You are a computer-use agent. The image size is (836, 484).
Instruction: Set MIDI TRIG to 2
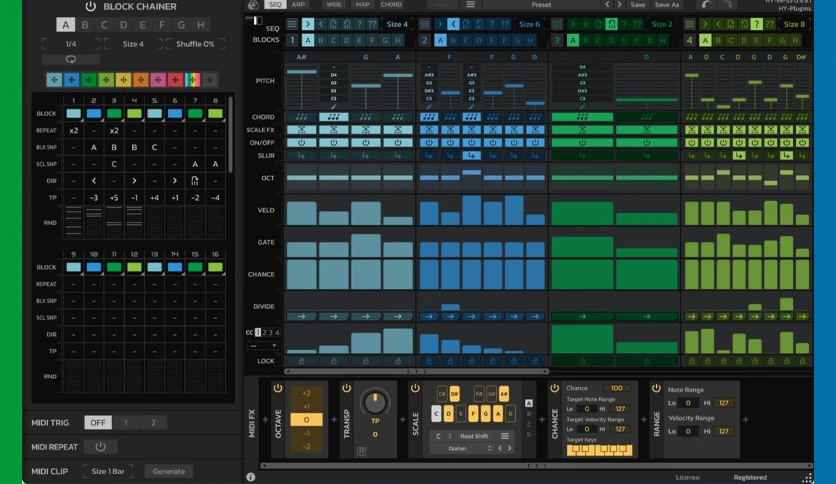point(153,423)
